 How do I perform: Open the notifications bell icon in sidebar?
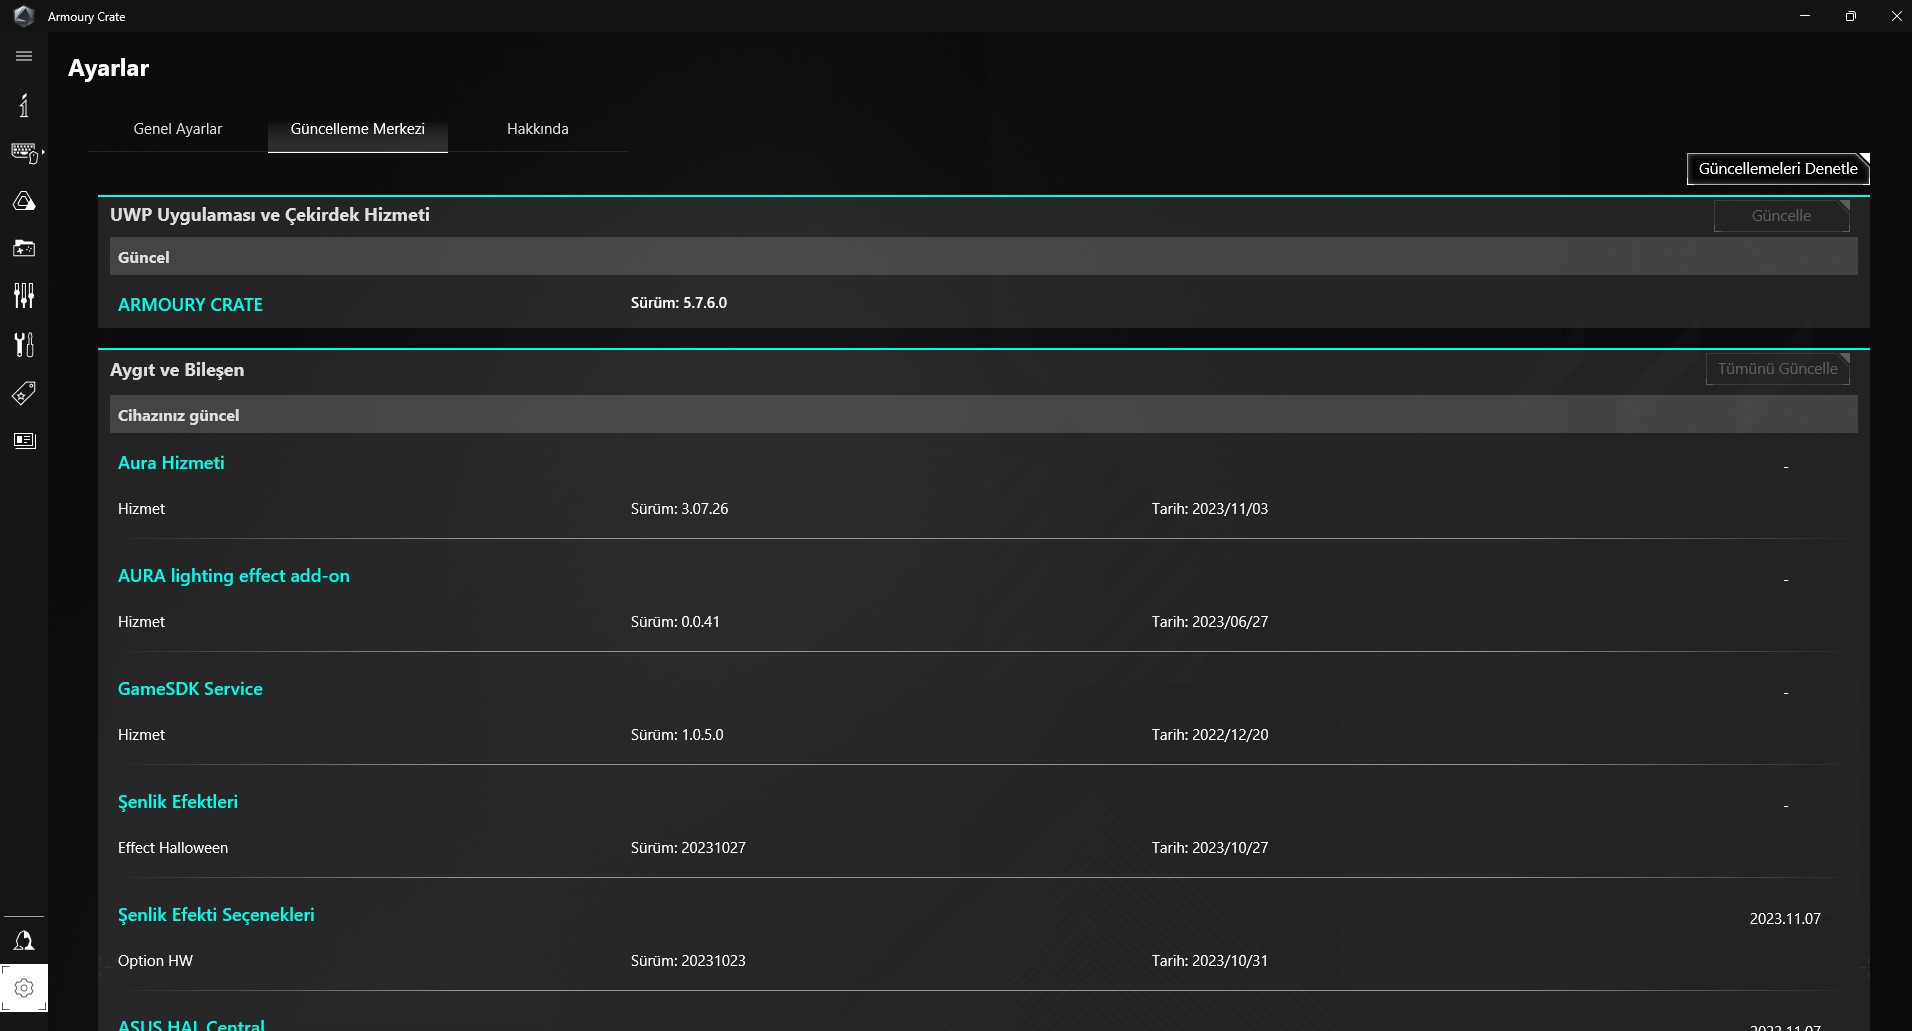click(x=24, y=940)
